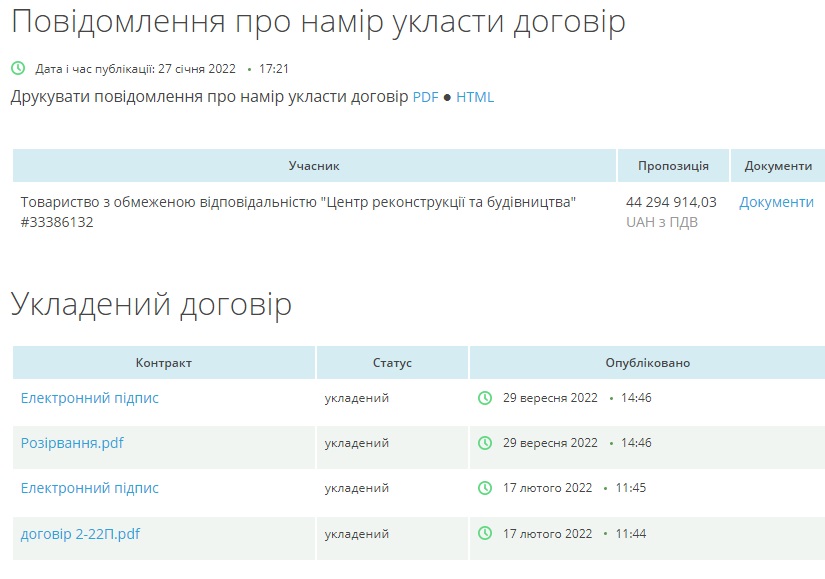
Task: Click the clock icon beside the publication date
Action: [18, 69]
